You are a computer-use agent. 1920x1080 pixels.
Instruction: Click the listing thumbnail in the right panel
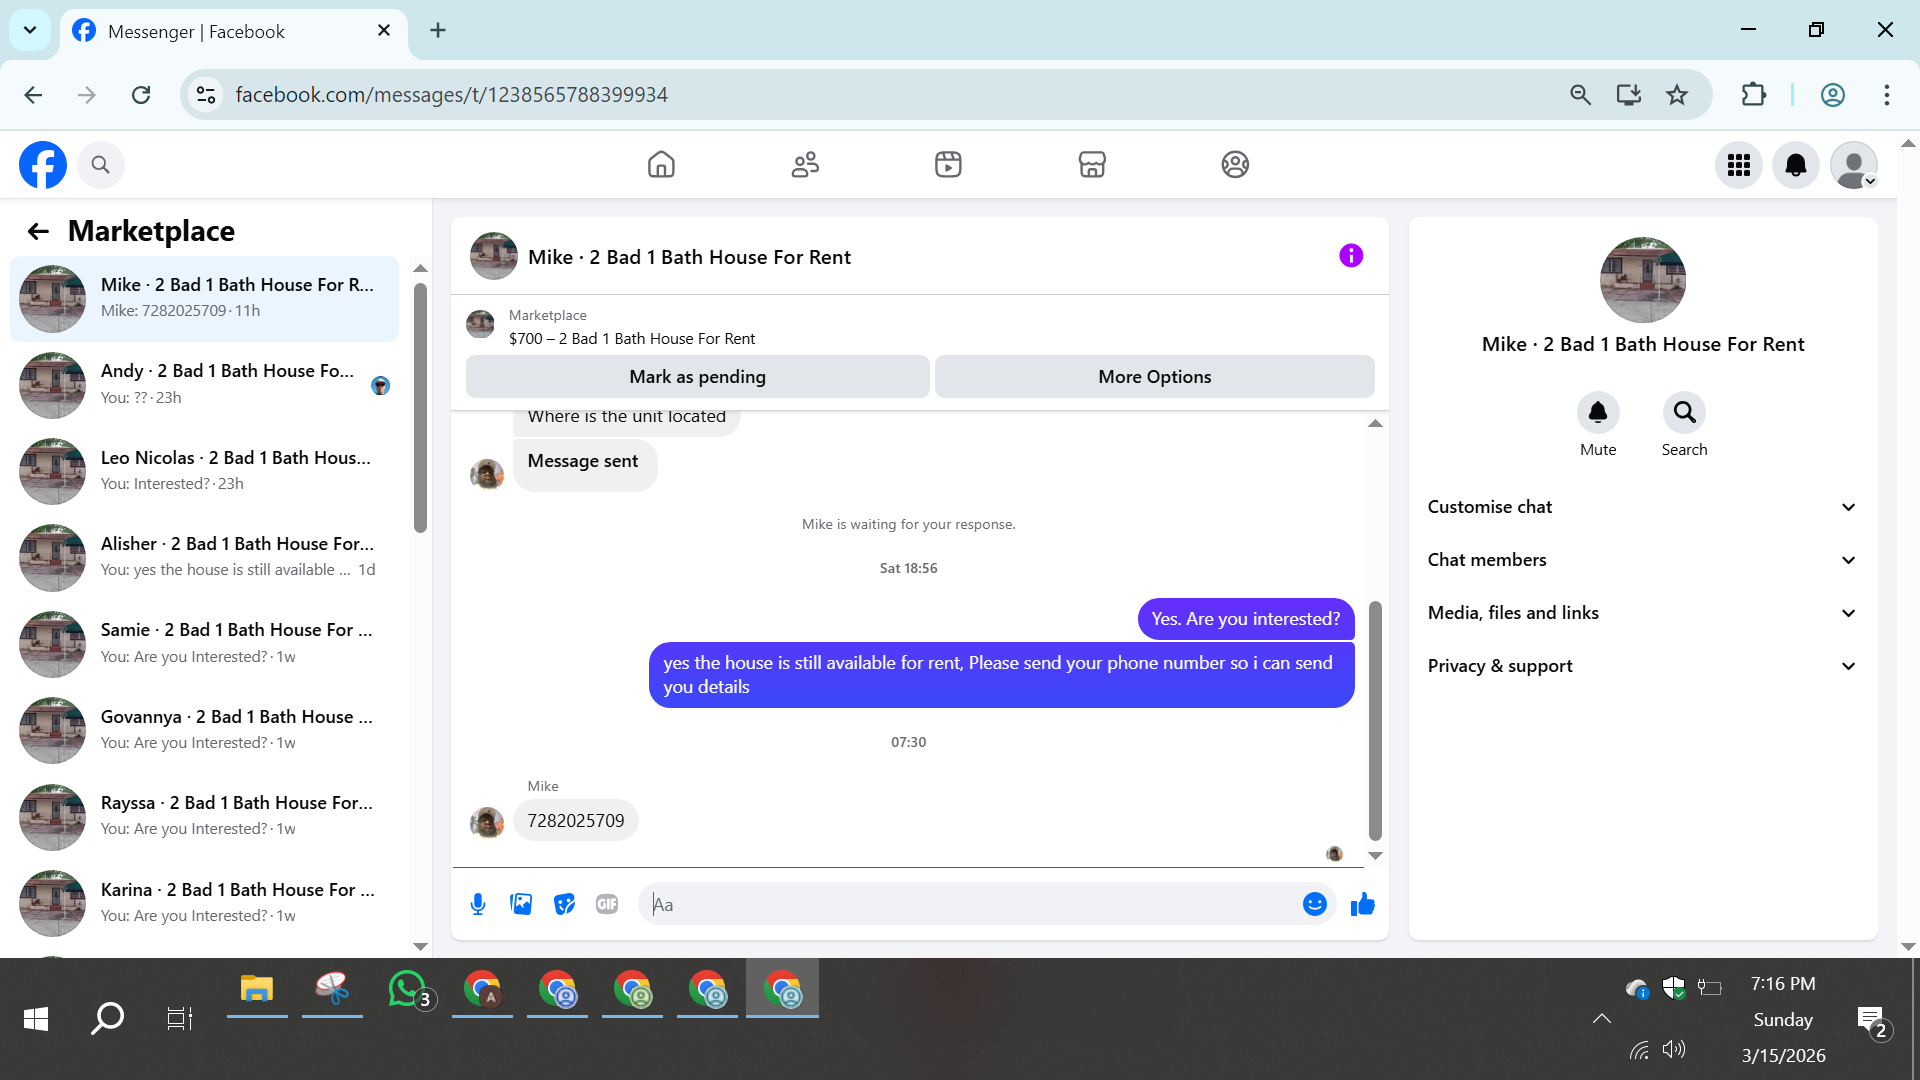click(1643, 280)
